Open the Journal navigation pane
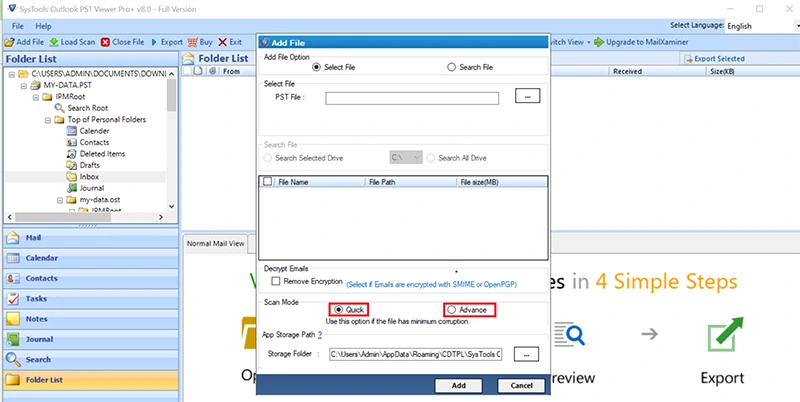 pyautogui.click(x=91, y=339)
